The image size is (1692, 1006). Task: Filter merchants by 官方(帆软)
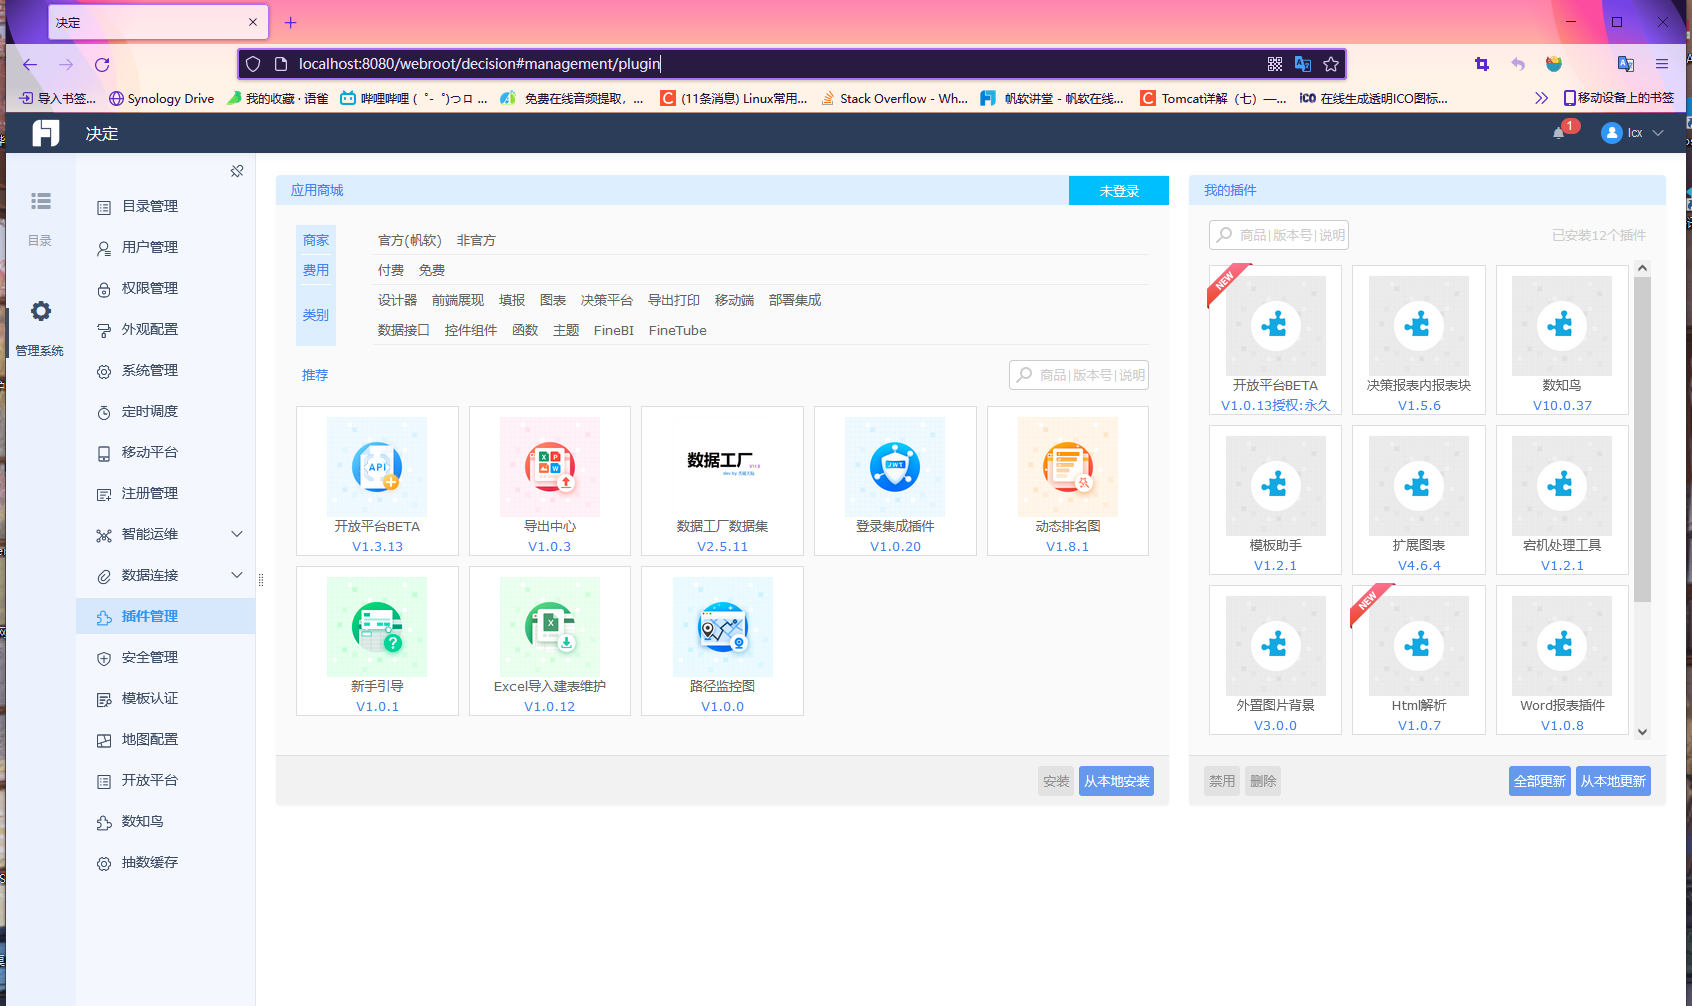(x=410, y=240)
